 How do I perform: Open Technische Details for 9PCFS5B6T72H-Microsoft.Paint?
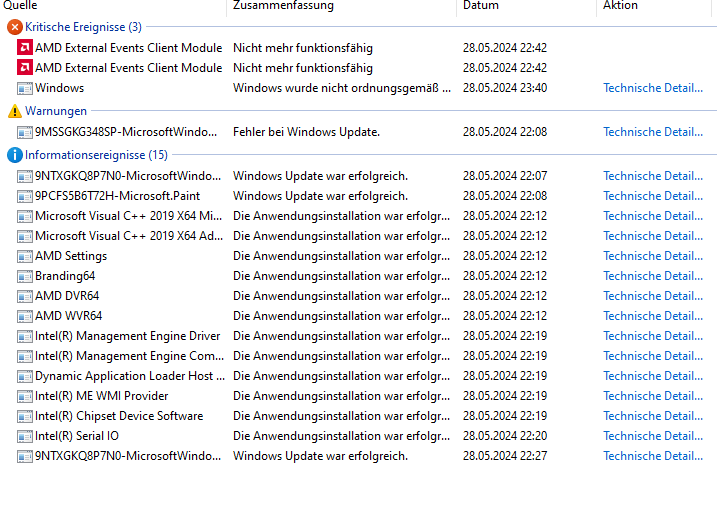click(653, 196)
